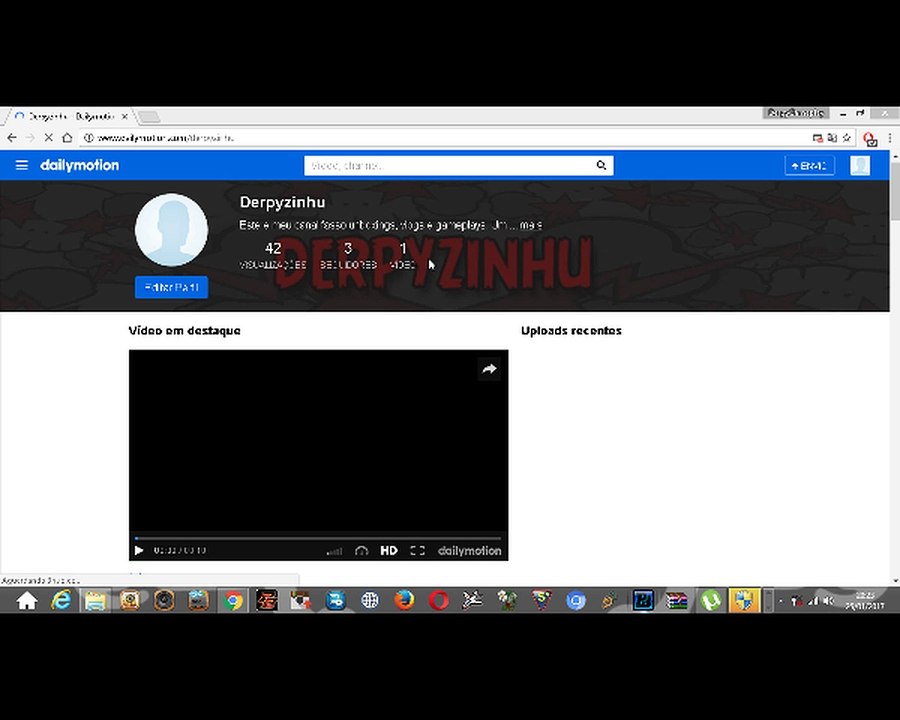This screenshot has height=720, width=900.
Task: Toggle HD quality in the player
Action: point(389,551)
